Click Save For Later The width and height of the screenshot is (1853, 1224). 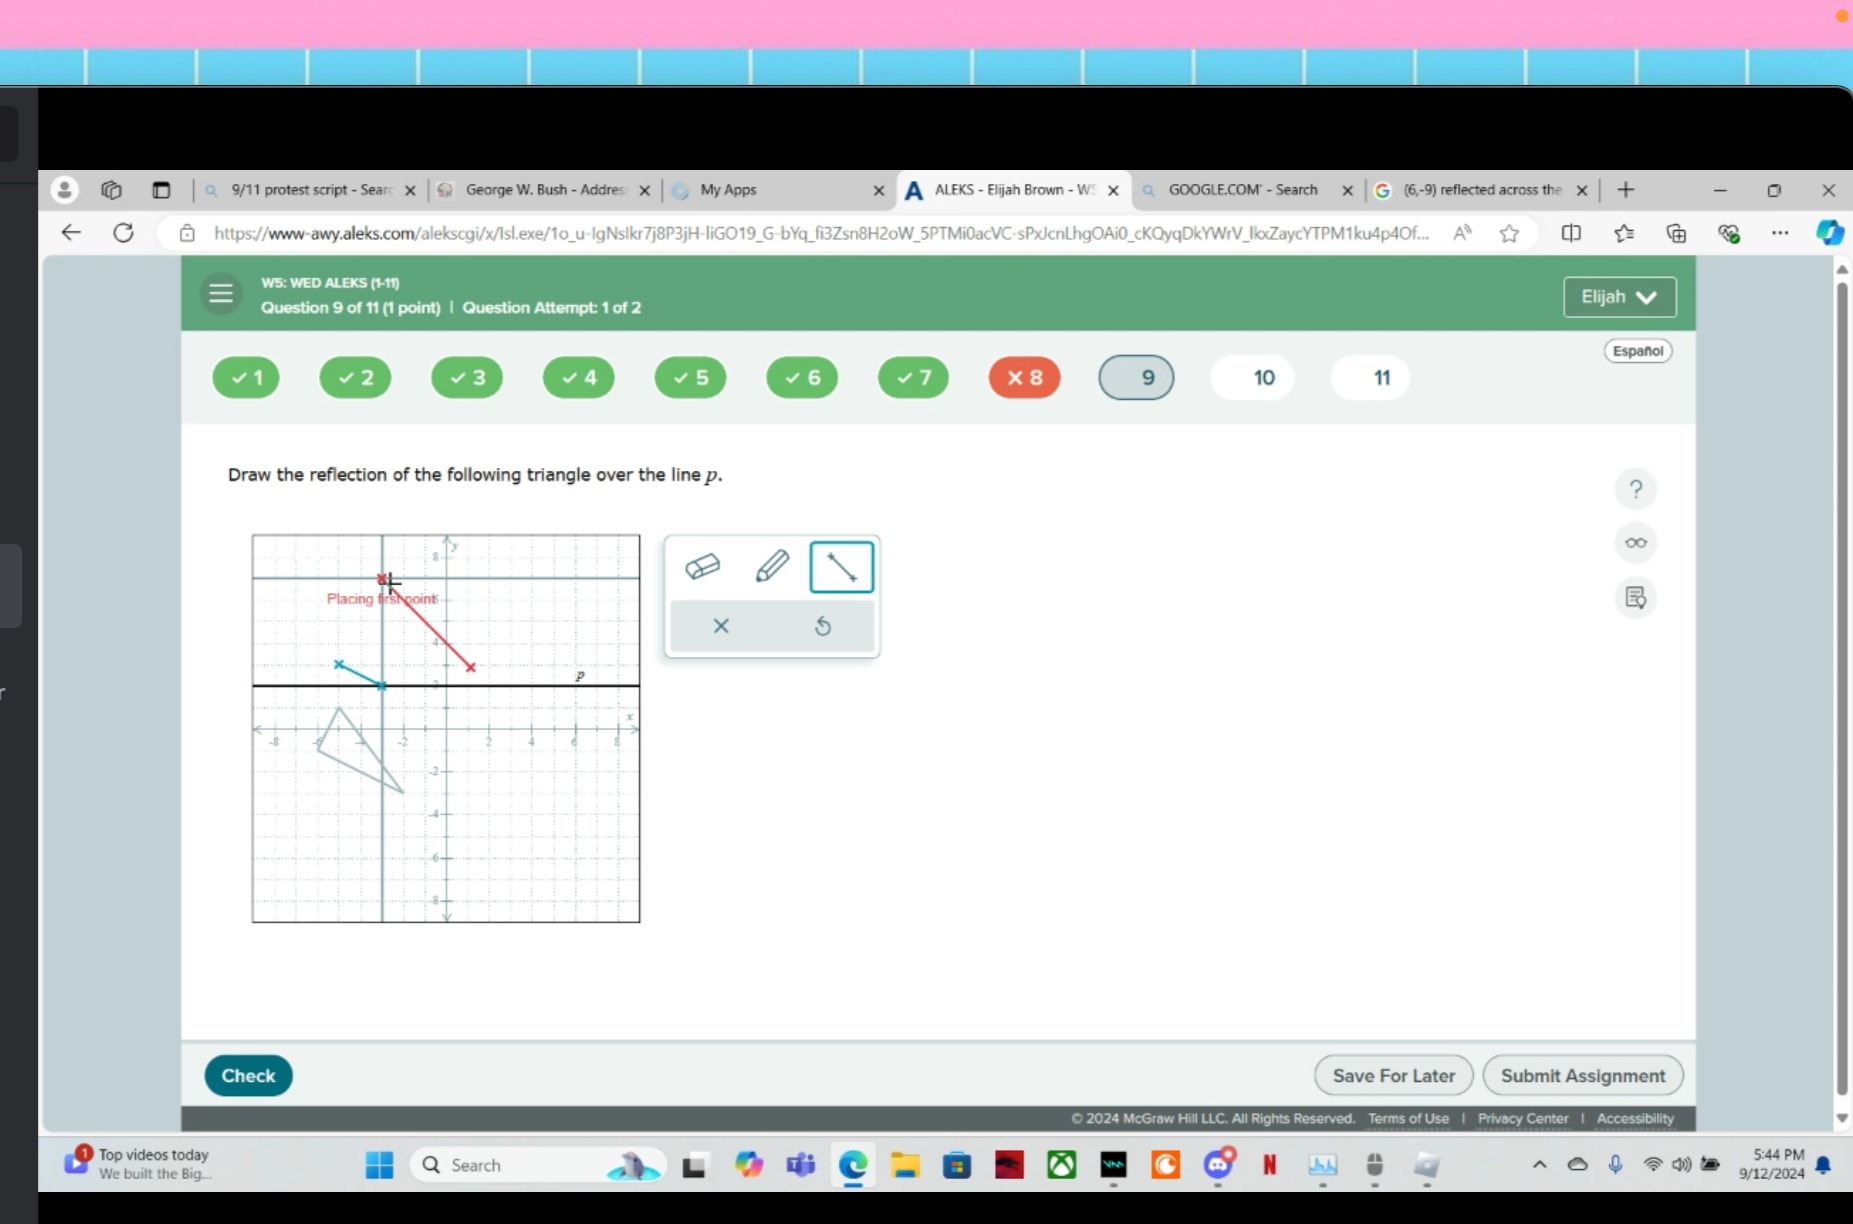pos(1393,1076)
